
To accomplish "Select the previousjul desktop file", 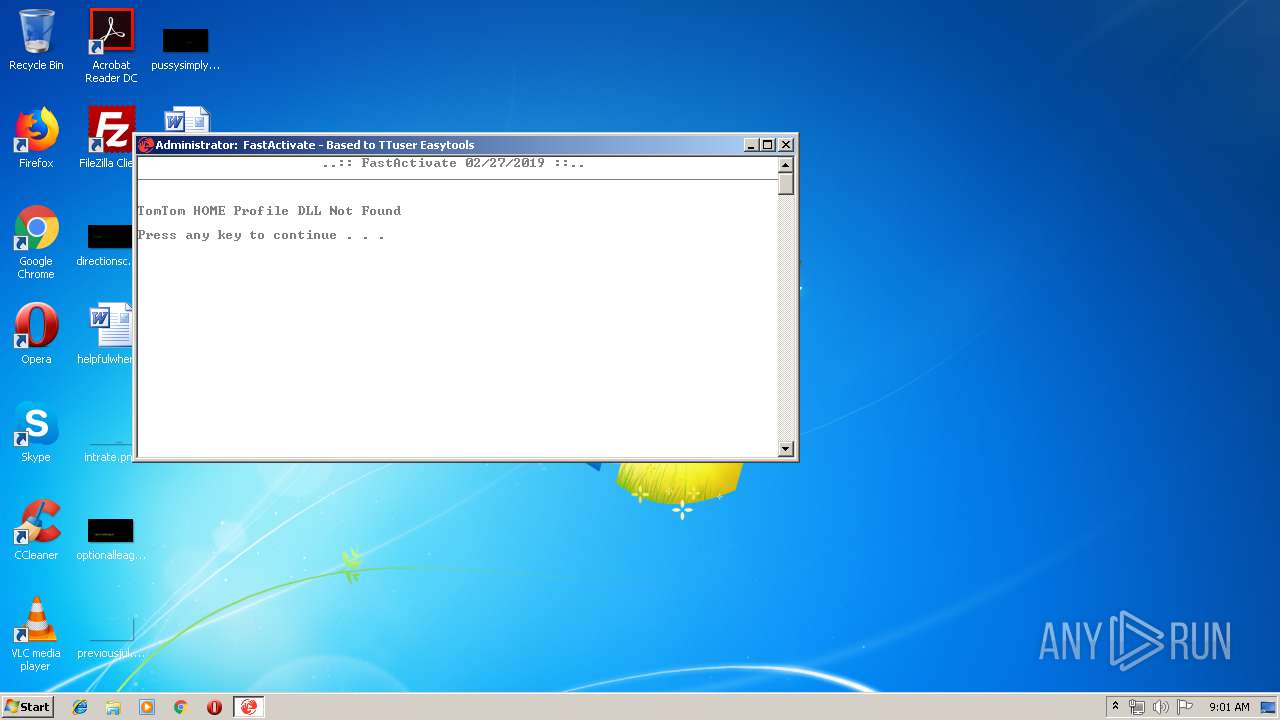I will pyautogui.click(x=110, y=638).
